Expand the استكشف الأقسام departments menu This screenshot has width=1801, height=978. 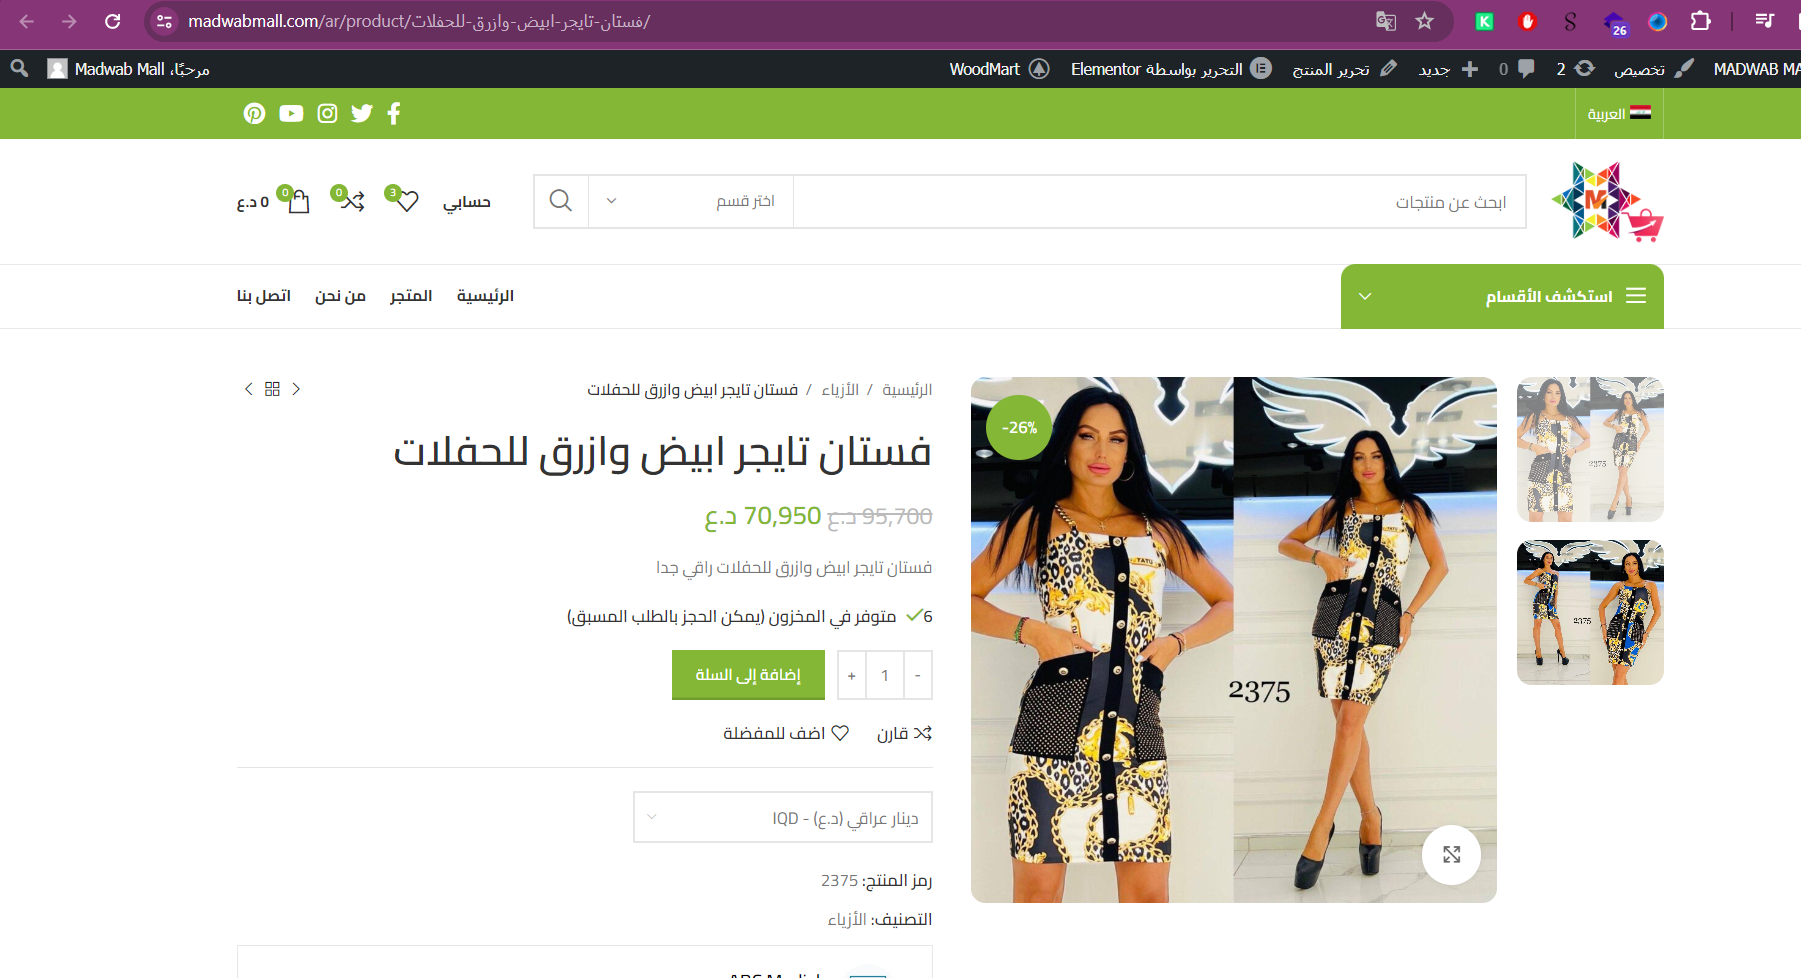(1502, 296)
